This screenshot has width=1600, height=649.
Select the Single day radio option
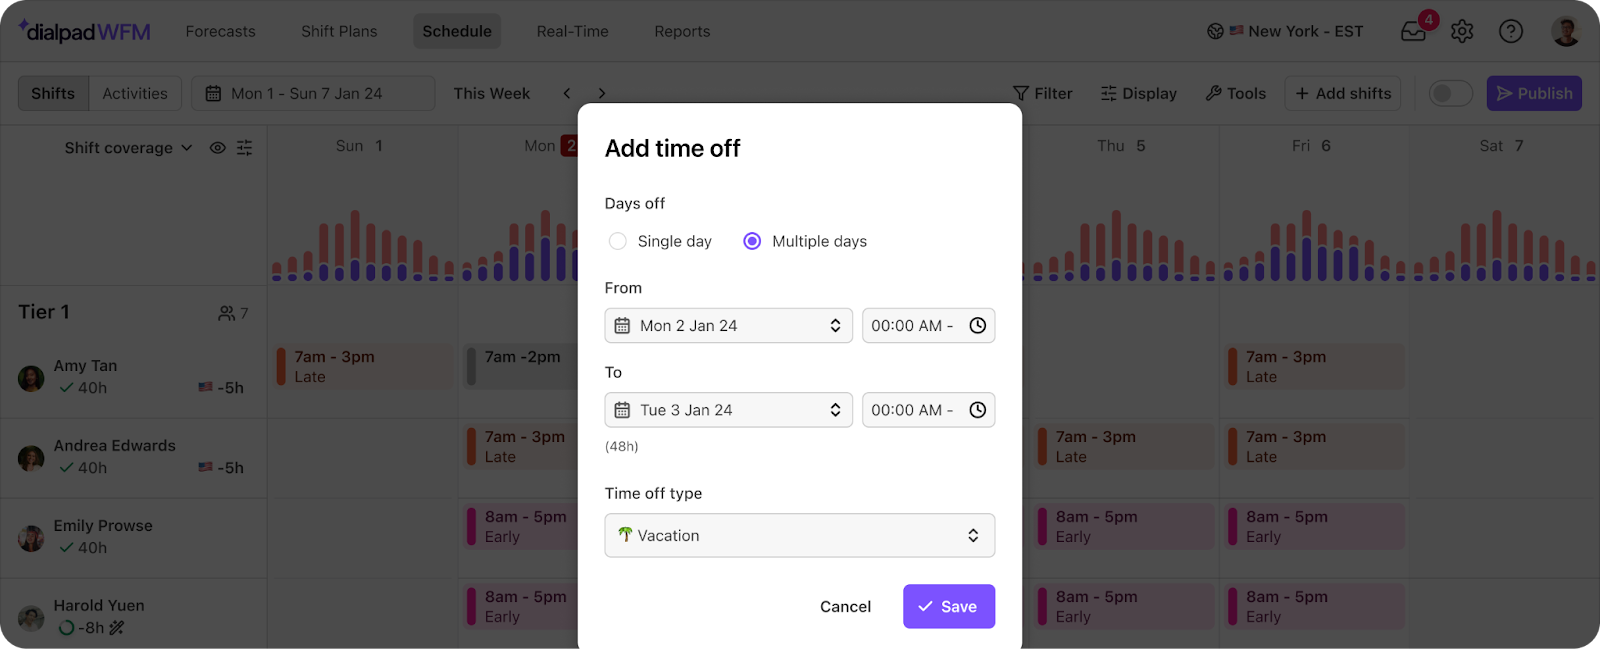click(618, 241)
